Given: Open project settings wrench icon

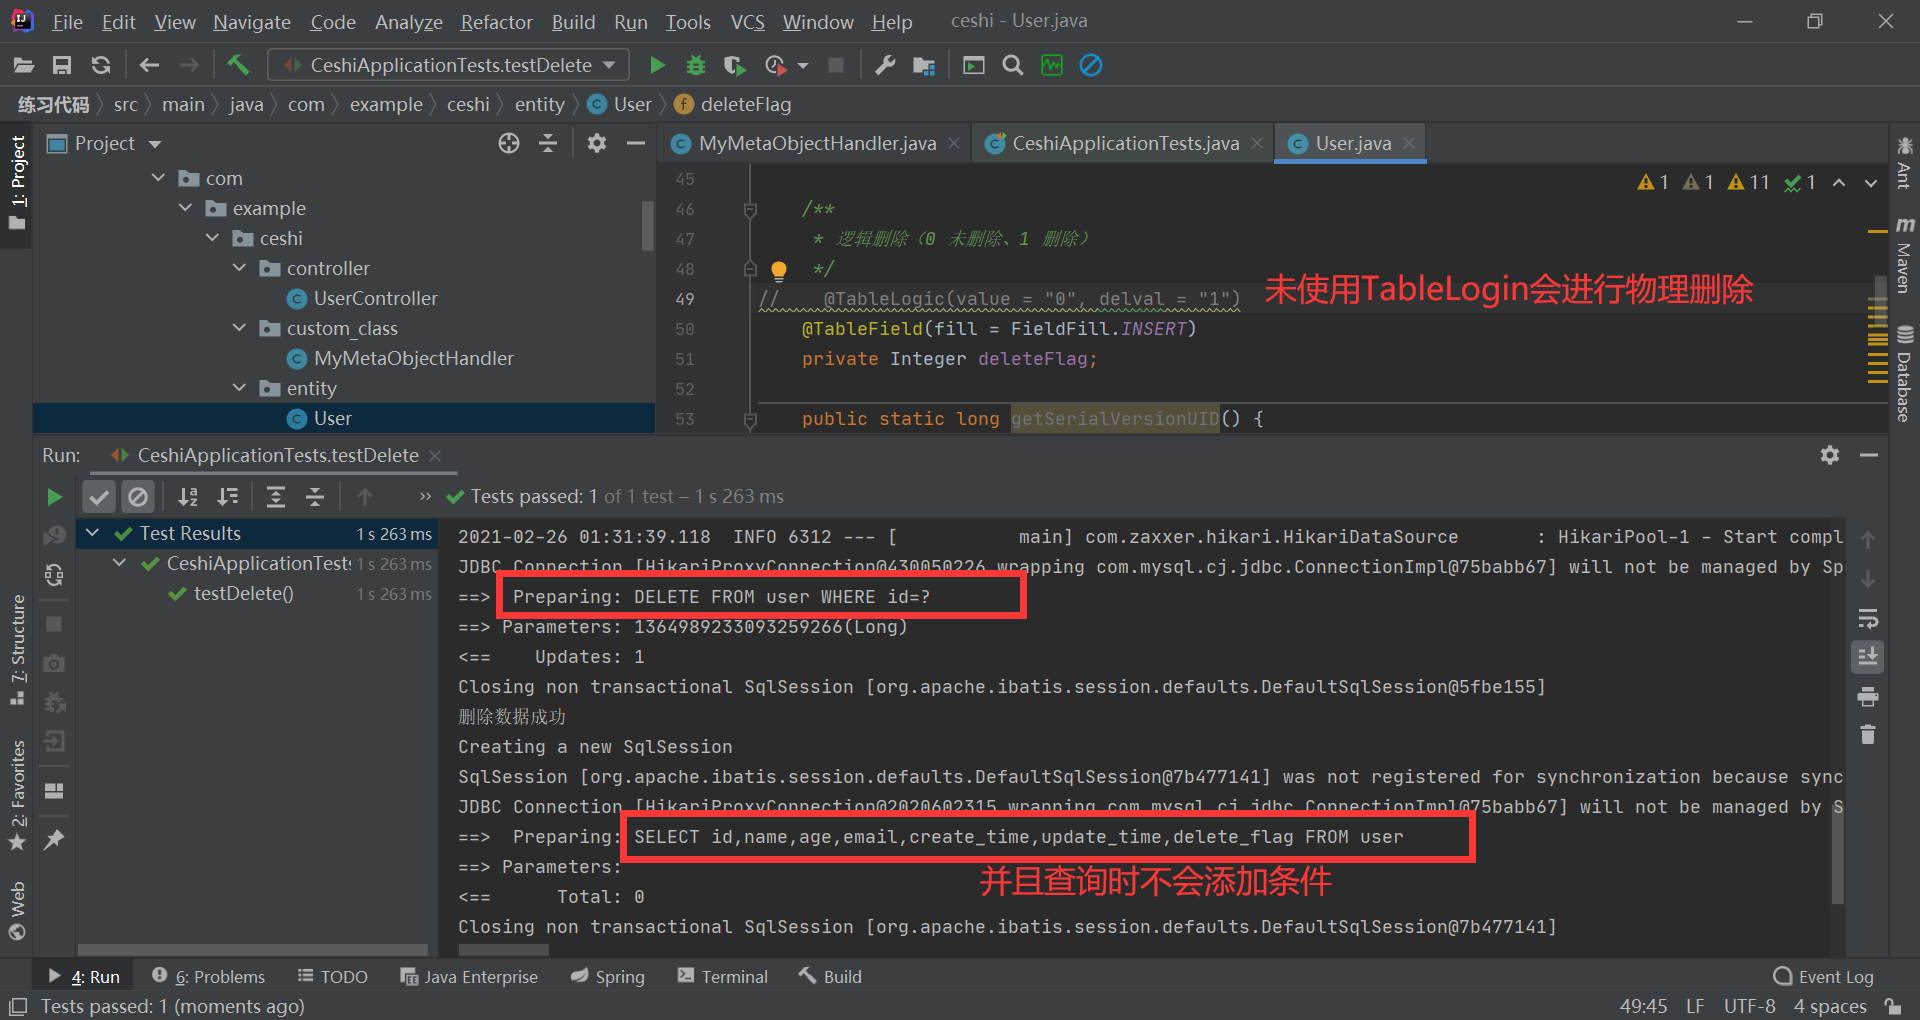Looking at the screenshot, I should 885,65.
